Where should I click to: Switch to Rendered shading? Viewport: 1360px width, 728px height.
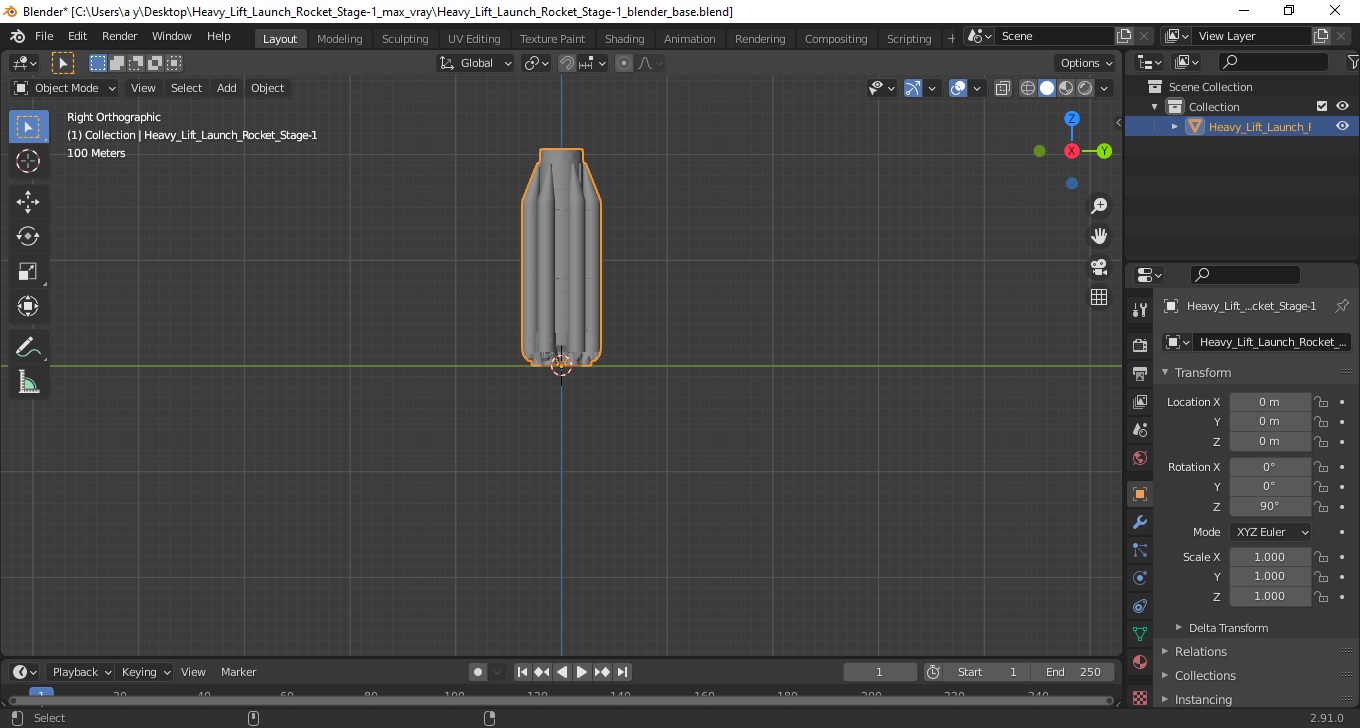[1085, 88]
